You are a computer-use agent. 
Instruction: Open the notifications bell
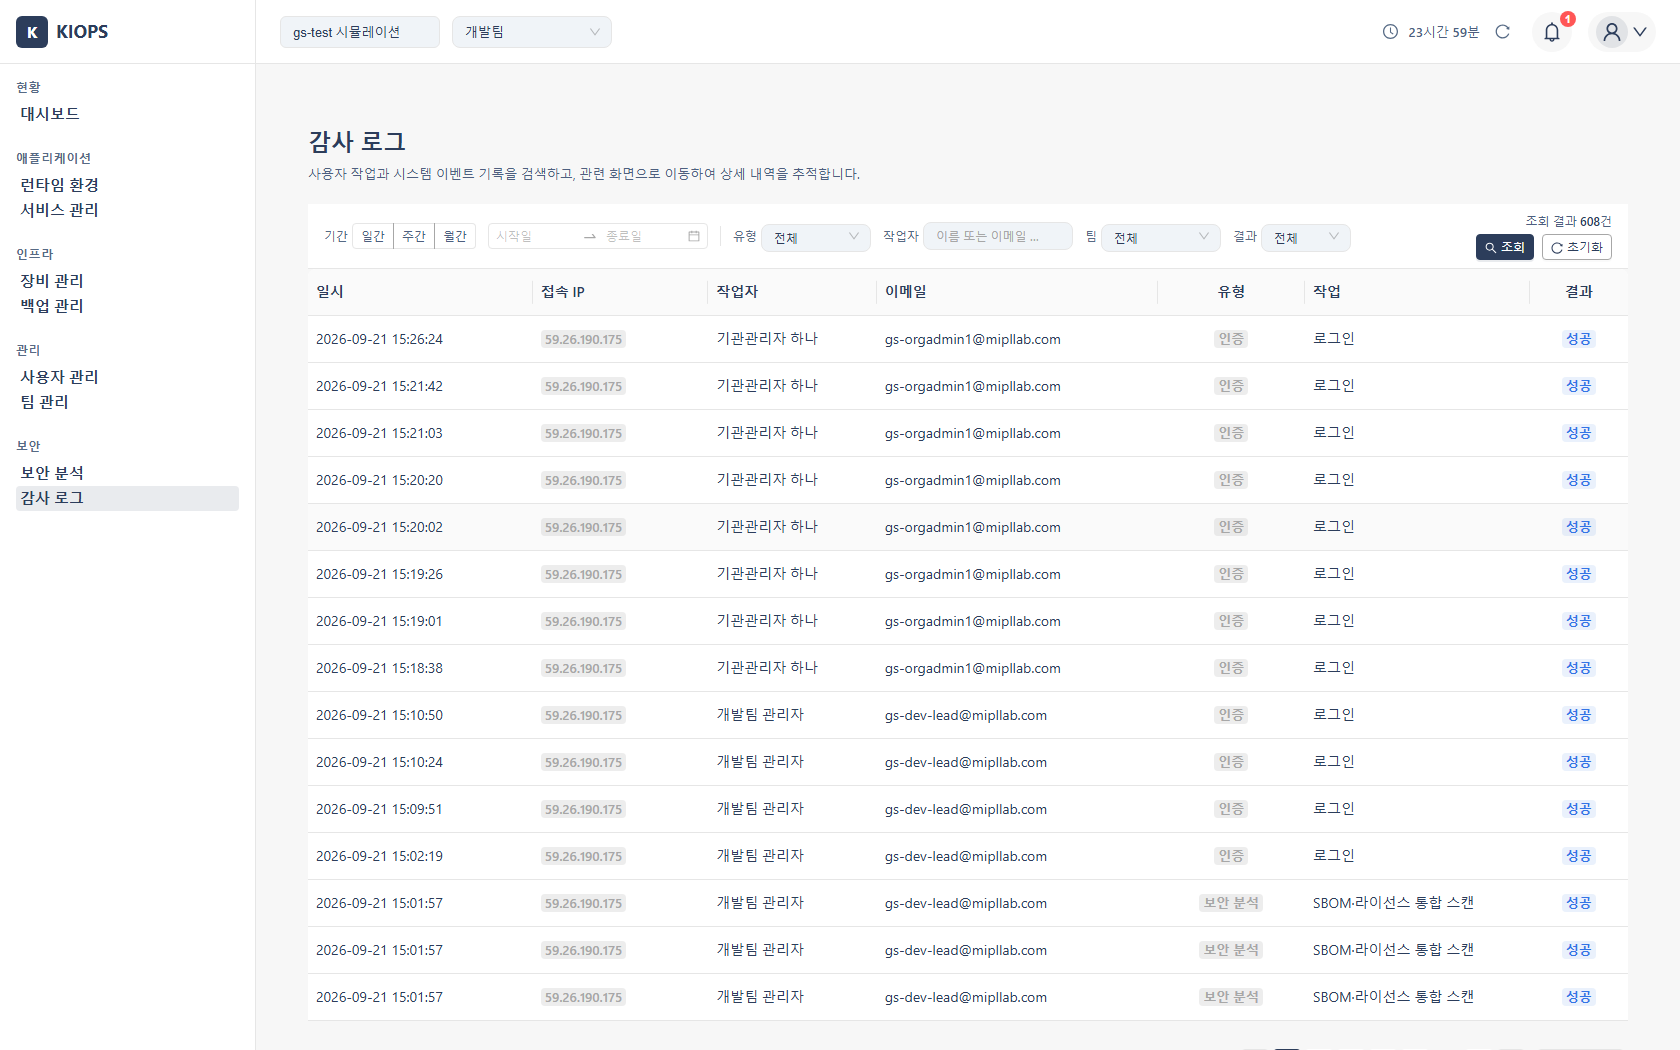click(1552, 32)
